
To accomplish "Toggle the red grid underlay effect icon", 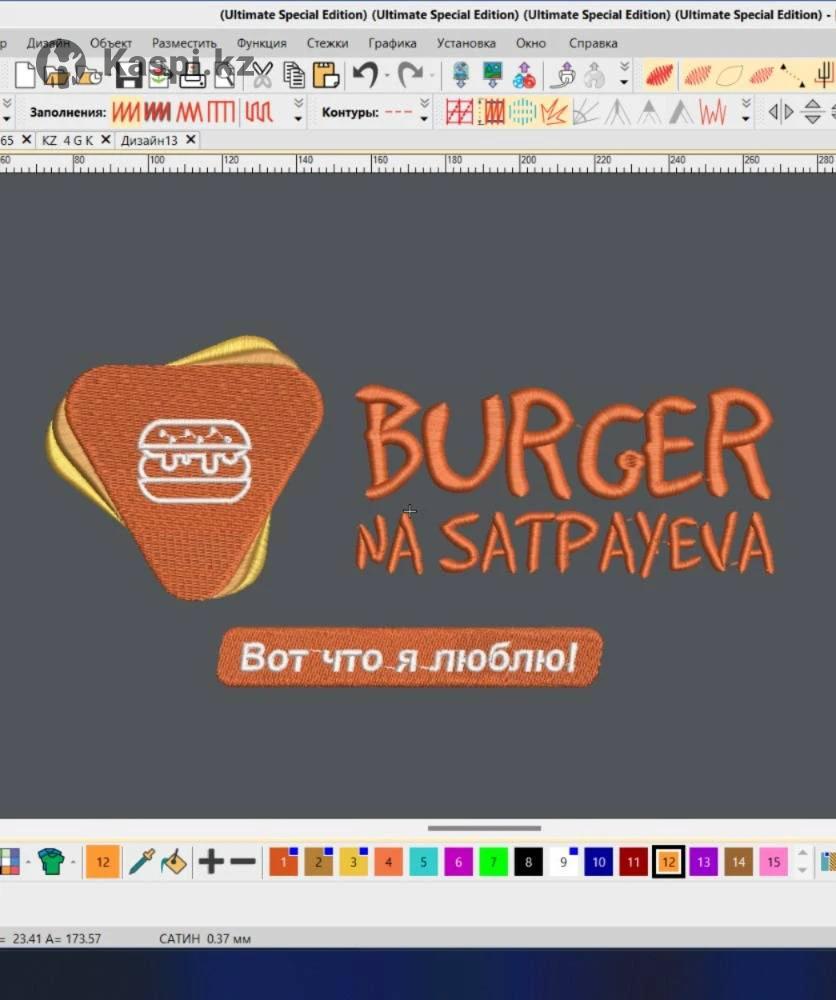I will [x=459, y=112].
